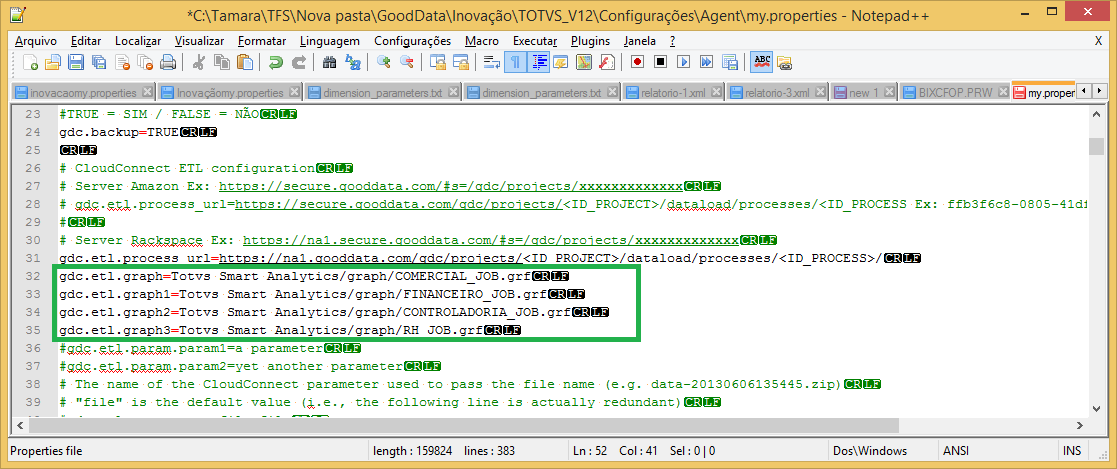
Task: Open the user-defined language dialog icon
Action: [561, 62]
